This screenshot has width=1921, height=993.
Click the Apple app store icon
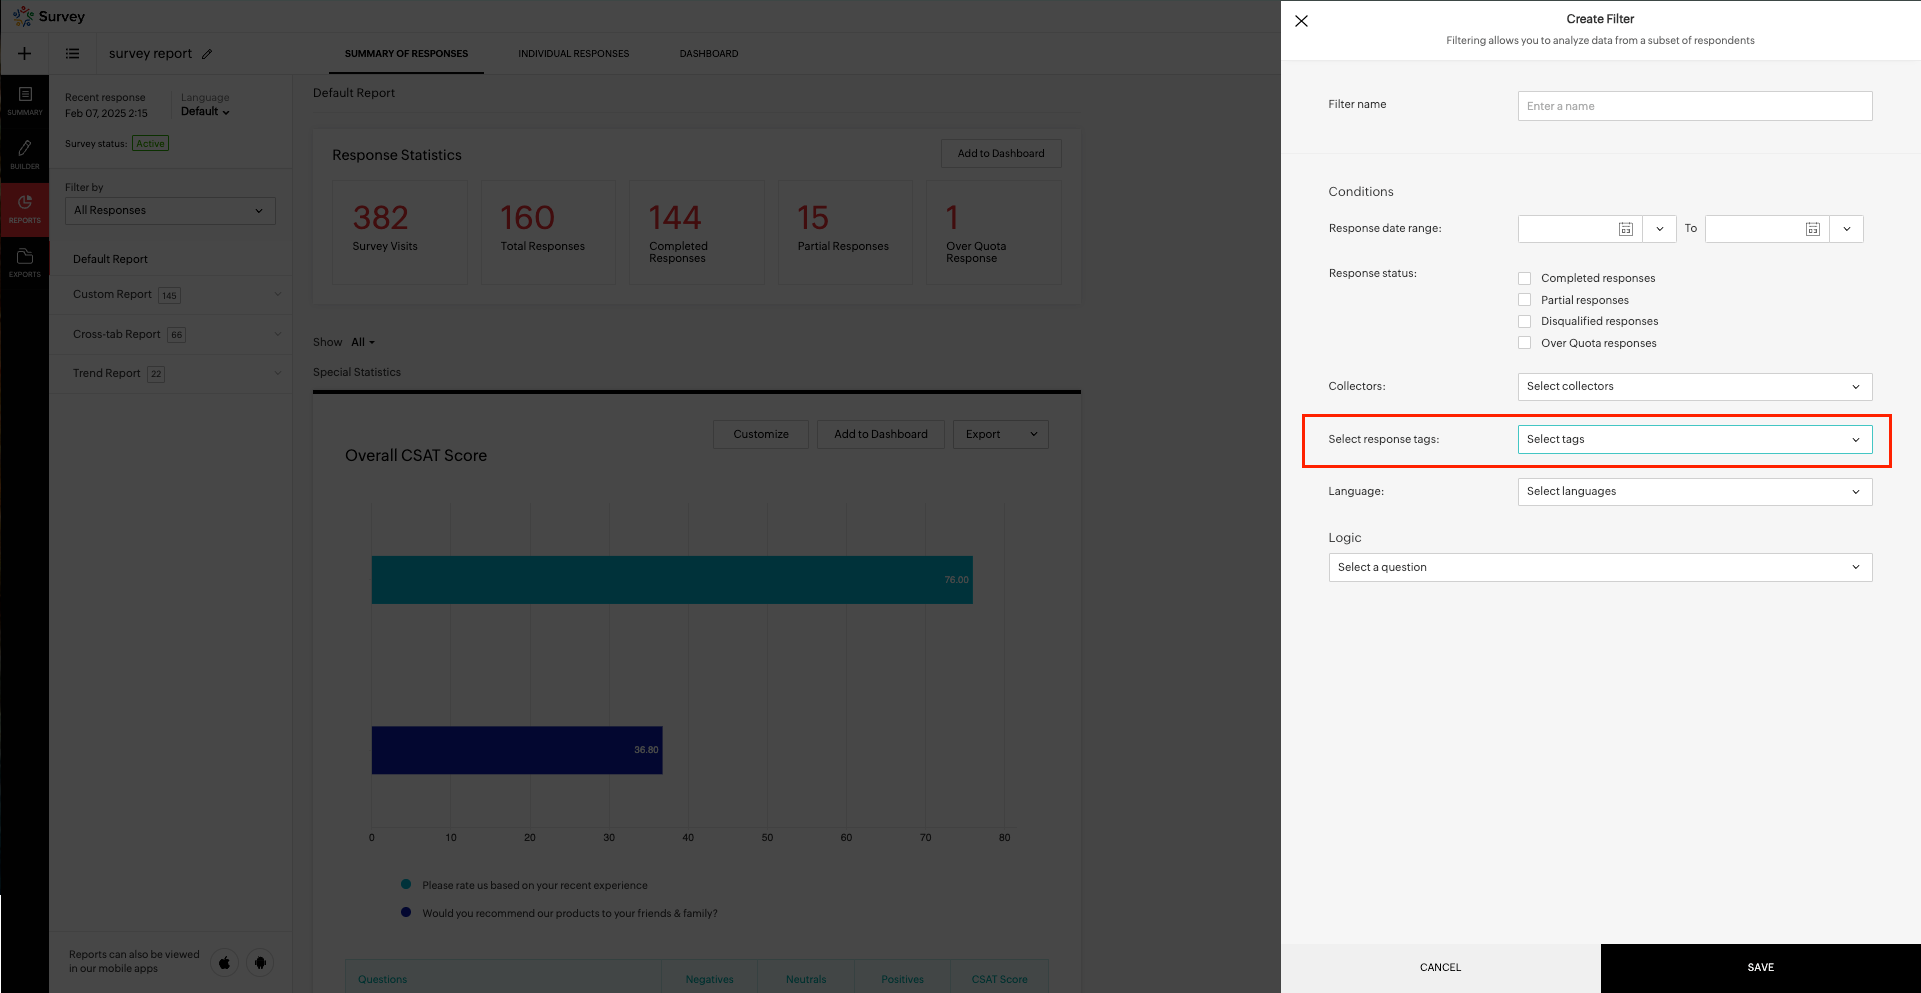pyautogui.click(x=225, y=962)
